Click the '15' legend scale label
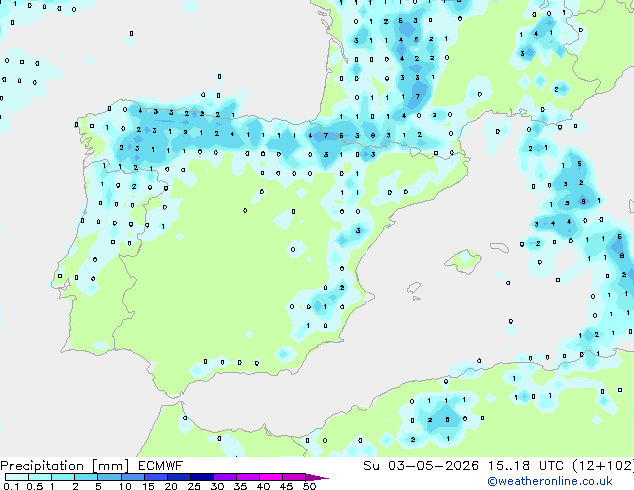The width and height of the screenshot is (634, 490). pos(148,486)
